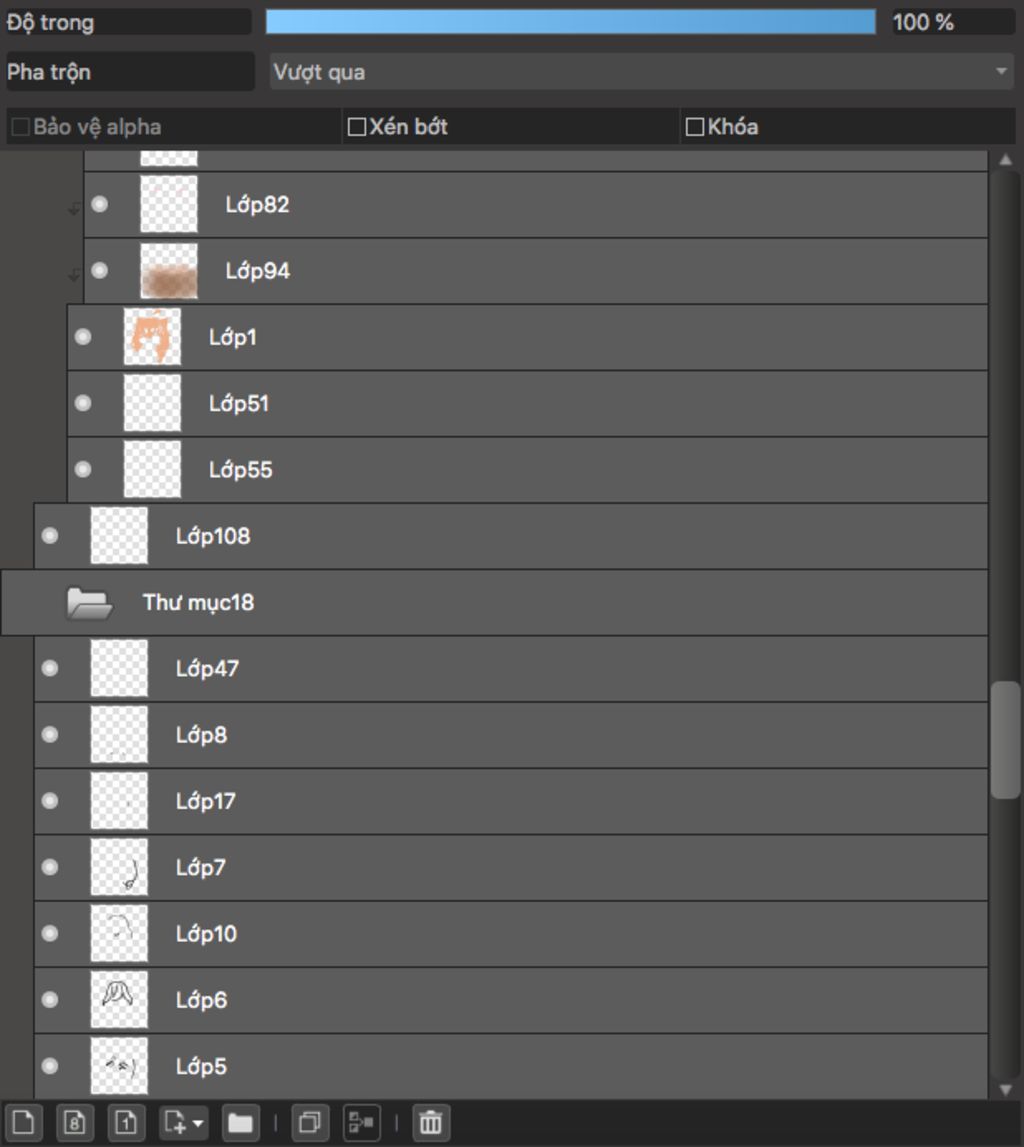Open the add special layer dropdown arrow
This screenshot has height=1147, width=1024.
(x=198, y=1122)
